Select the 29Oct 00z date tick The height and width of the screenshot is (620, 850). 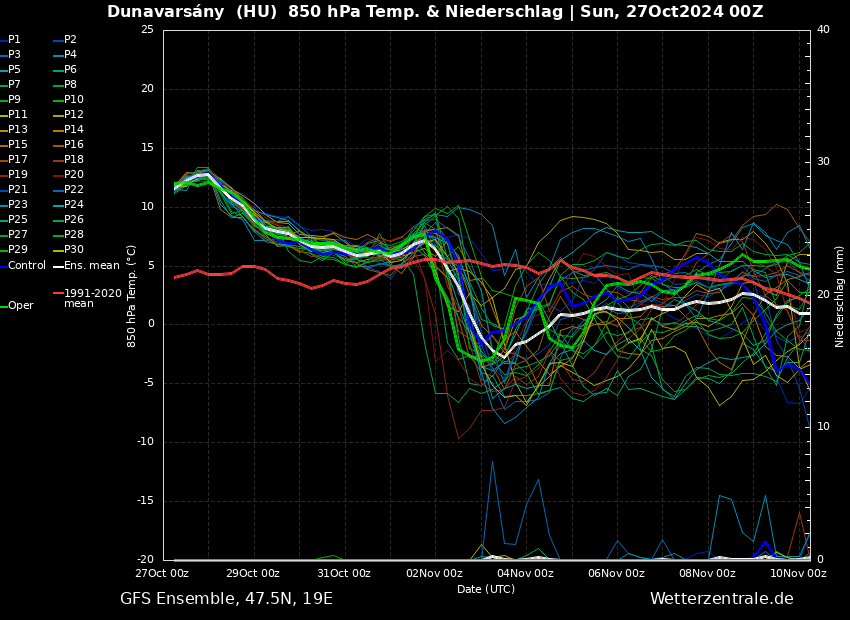click(252, 574)
